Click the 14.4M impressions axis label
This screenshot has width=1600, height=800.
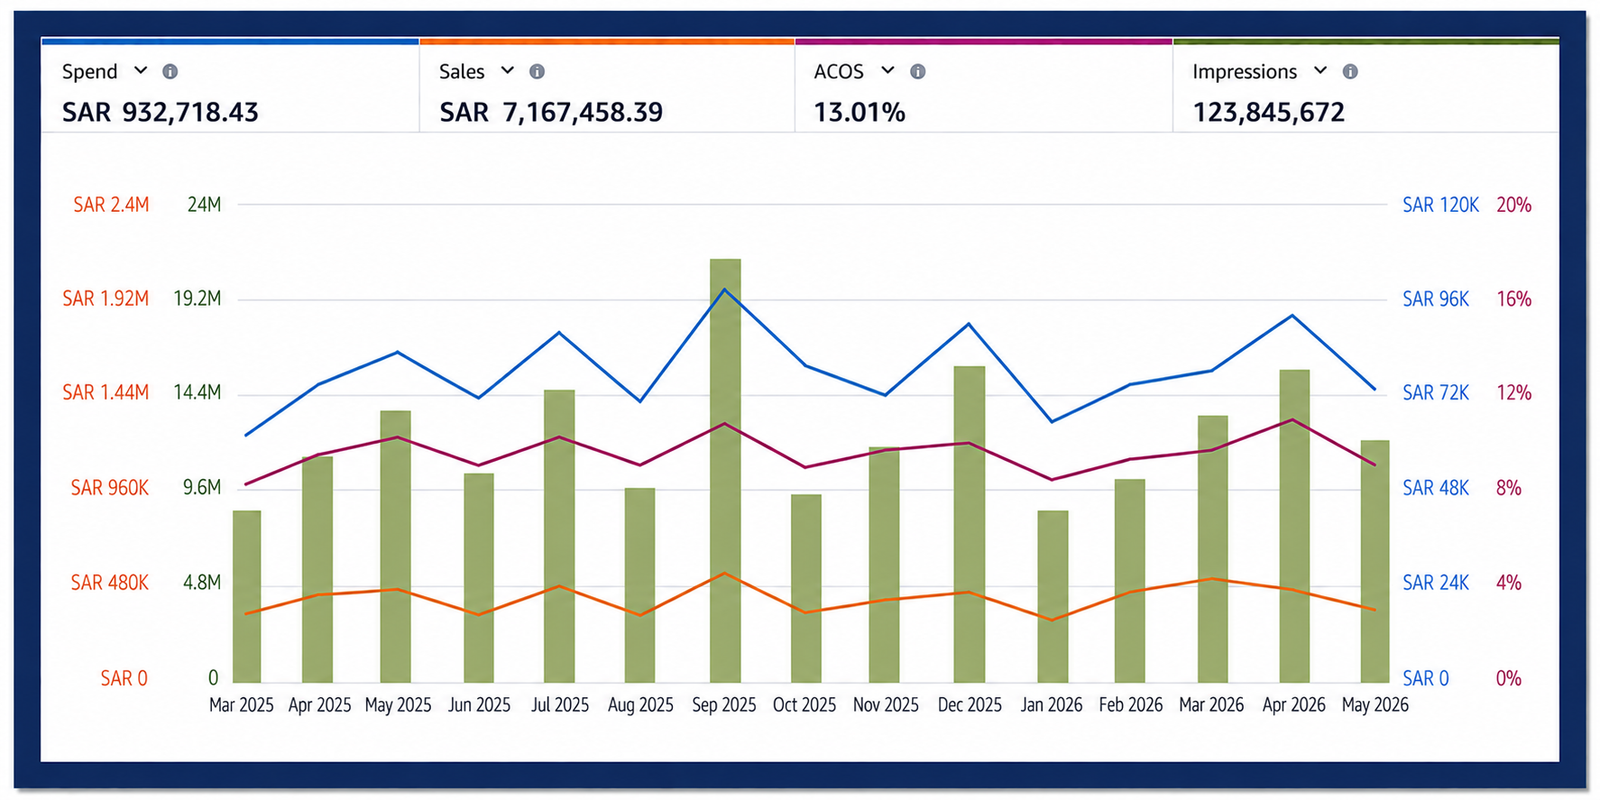click(x=197, y=393)
